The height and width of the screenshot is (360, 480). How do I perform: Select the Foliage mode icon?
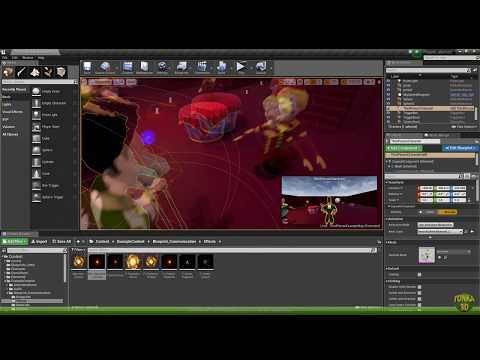[x=48, y=72]
